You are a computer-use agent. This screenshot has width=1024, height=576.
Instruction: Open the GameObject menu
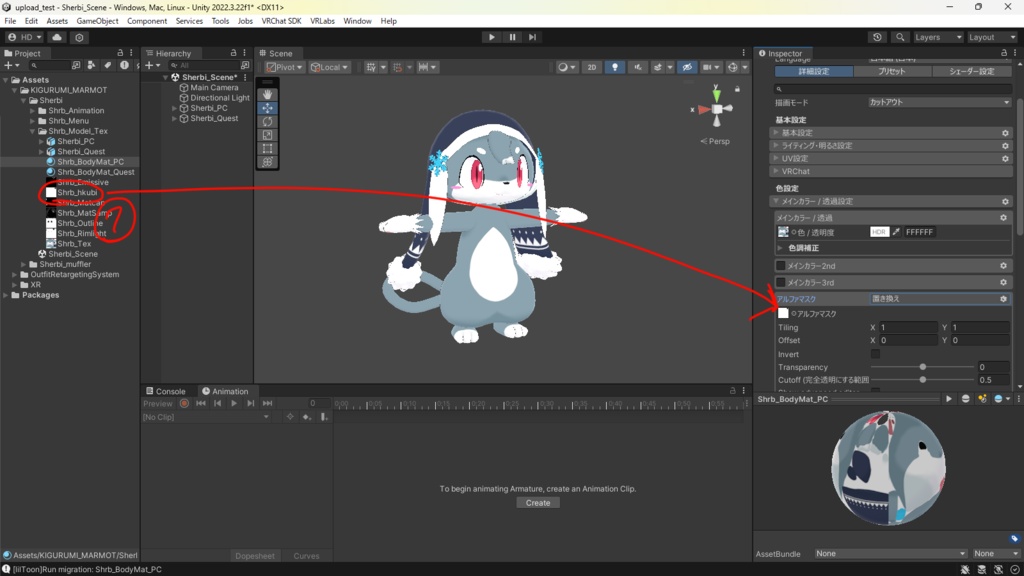click(97, 21)
